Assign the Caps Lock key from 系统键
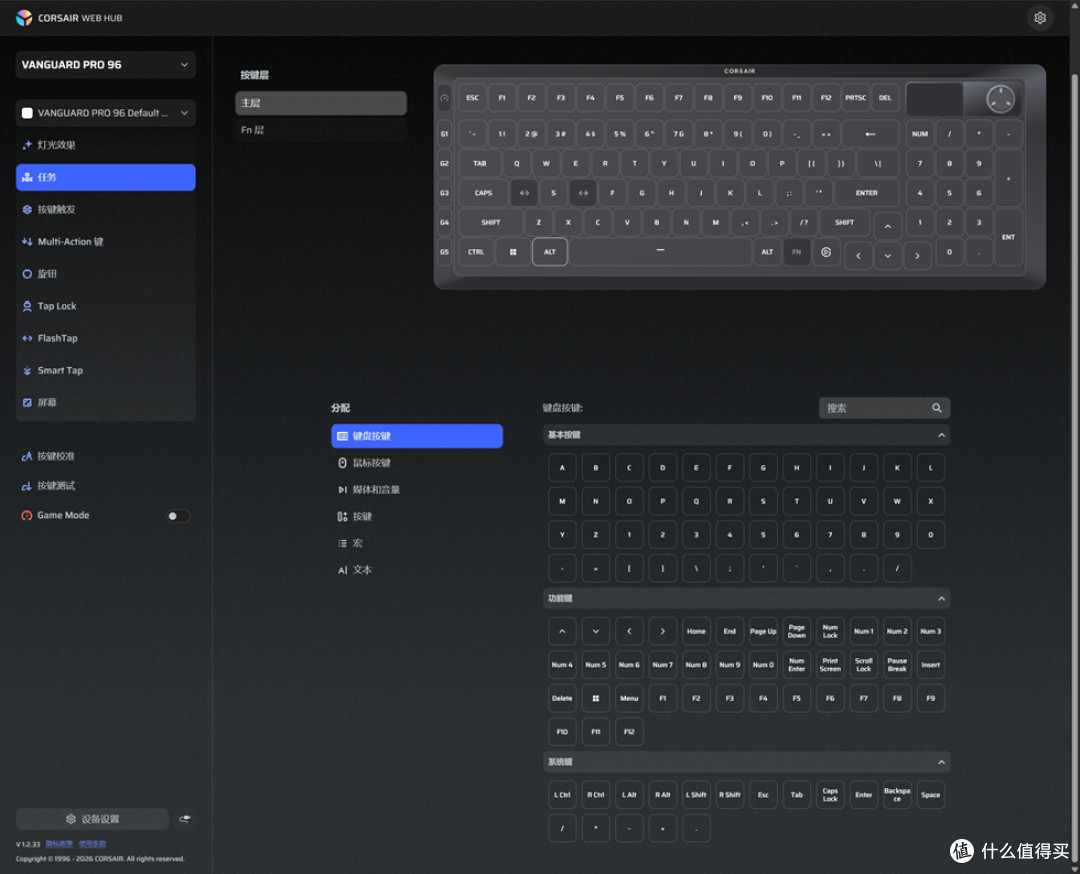The width and height of the screenshot is (1080, 874). [x=830, y=795]
